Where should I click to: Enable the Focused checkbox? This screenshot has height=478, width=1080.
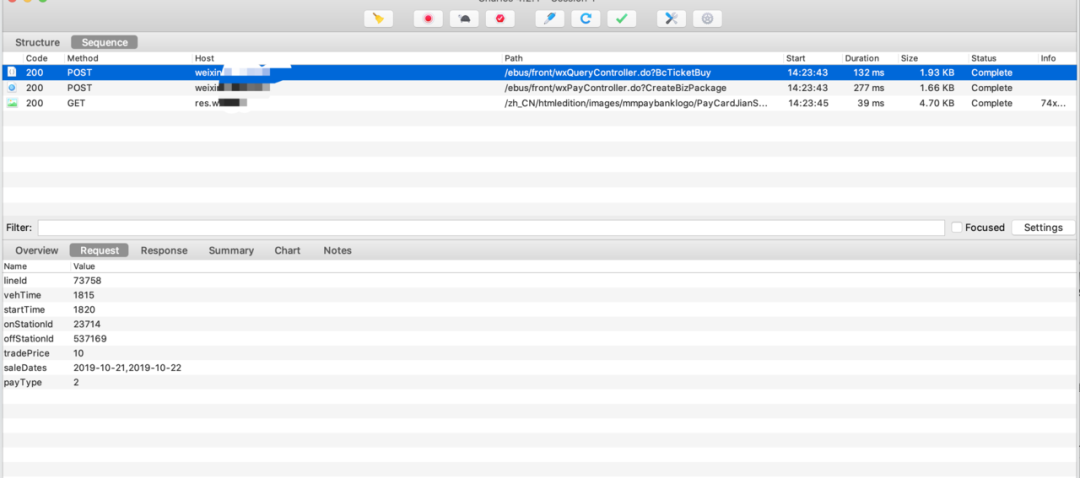tap(957, 228)
